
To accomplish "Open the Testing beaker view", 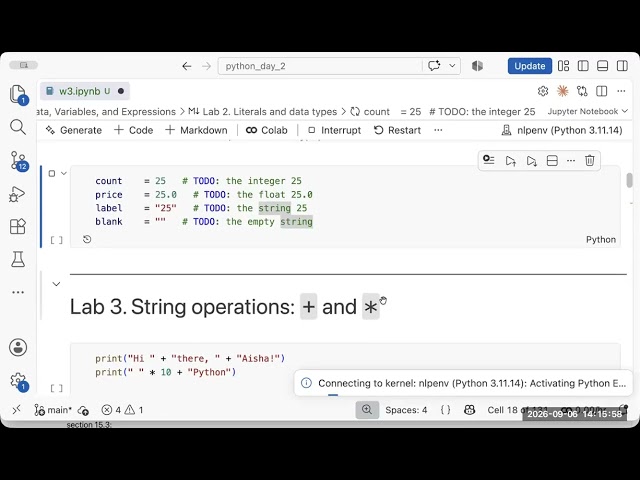I will [18, 259].
